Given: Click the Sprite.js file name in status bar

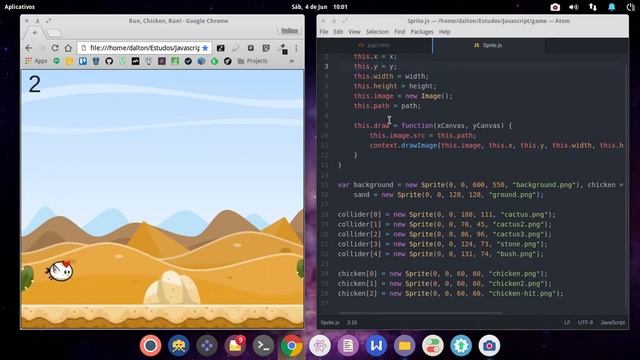Looking at the screenshot, I should pyautogui.click(x=330, y=322).
